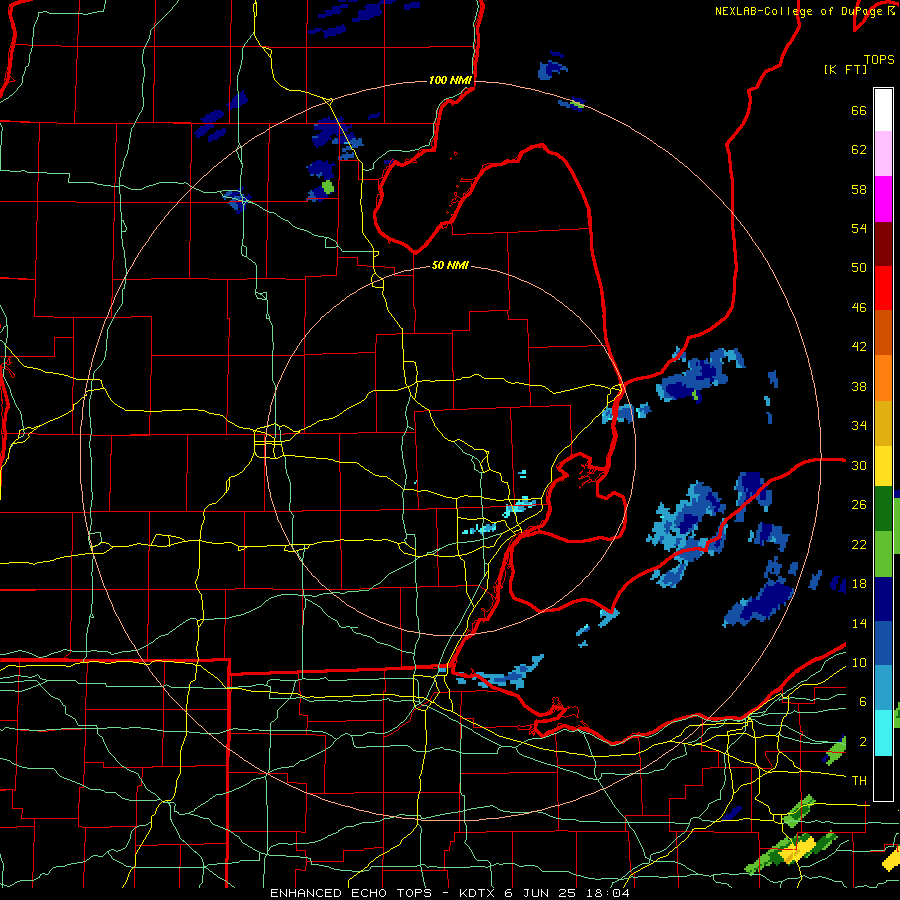900x900 pixels.
Task: Select the "50" legend value
Action: (859, 268)
